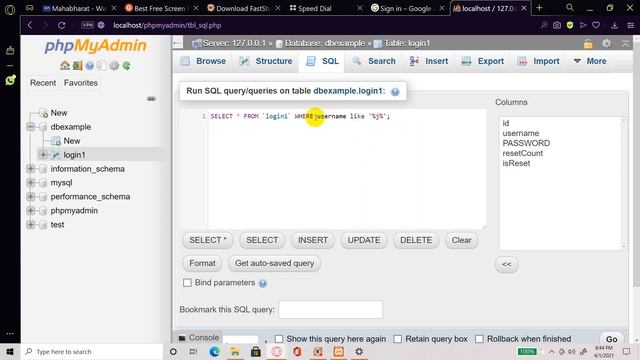Open phpMyAdmin documentation blue icon
The height and width of the screenshot is (360, 640).
pyautogui.click(x=90, y=65)
